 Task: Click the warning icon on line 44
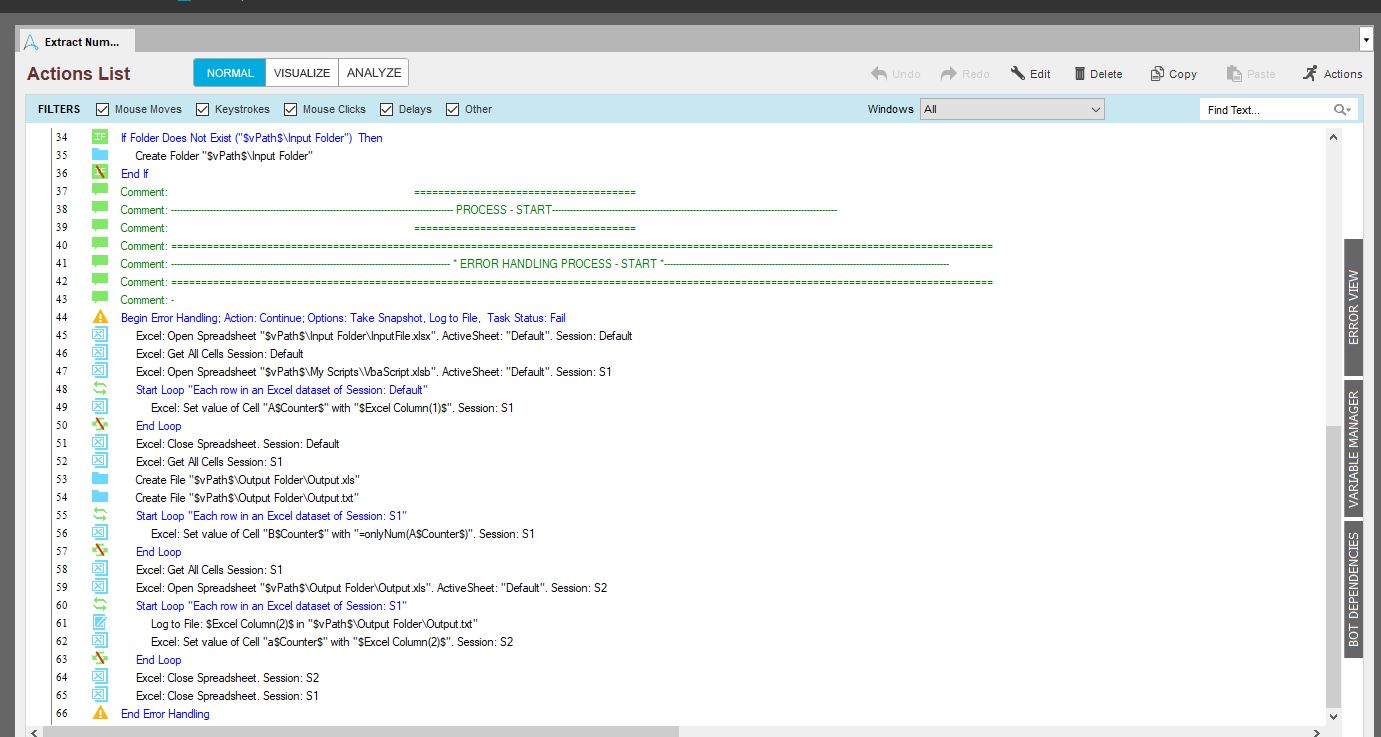[100, 317]
